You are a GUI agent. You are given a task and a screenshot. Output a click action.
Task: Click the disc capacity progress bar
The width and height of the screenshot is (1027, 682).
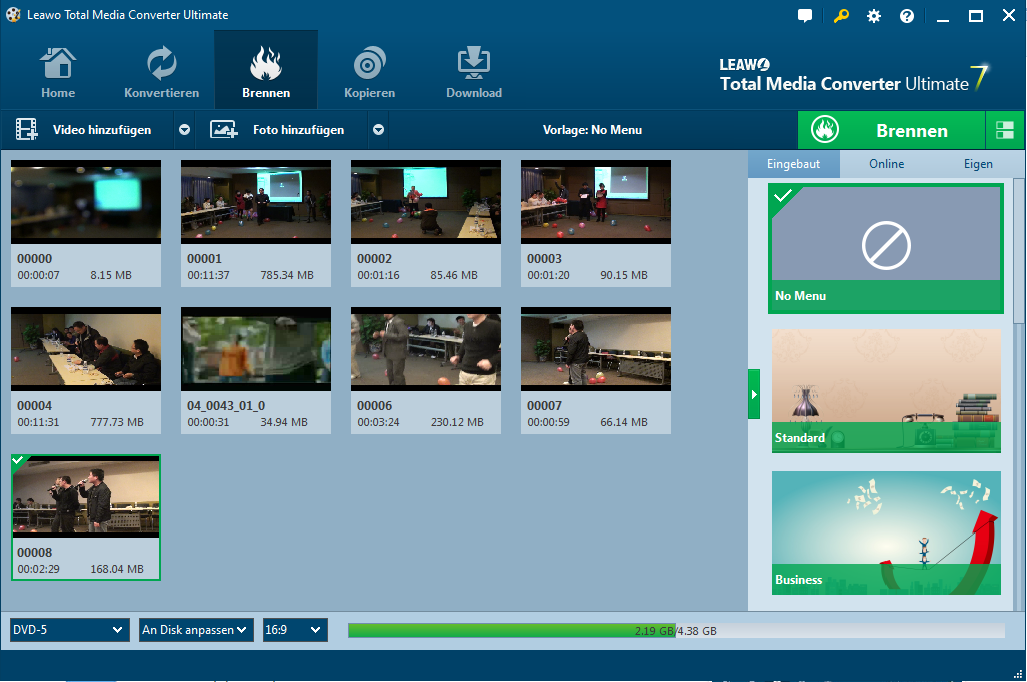pyautogui.click(x=675, y=630)
